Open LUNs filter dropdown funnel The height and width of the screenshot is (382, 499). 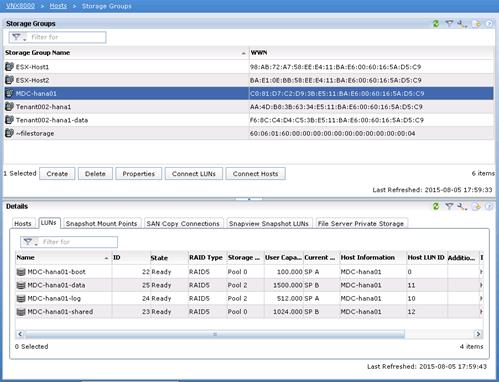tap(30, 242)
